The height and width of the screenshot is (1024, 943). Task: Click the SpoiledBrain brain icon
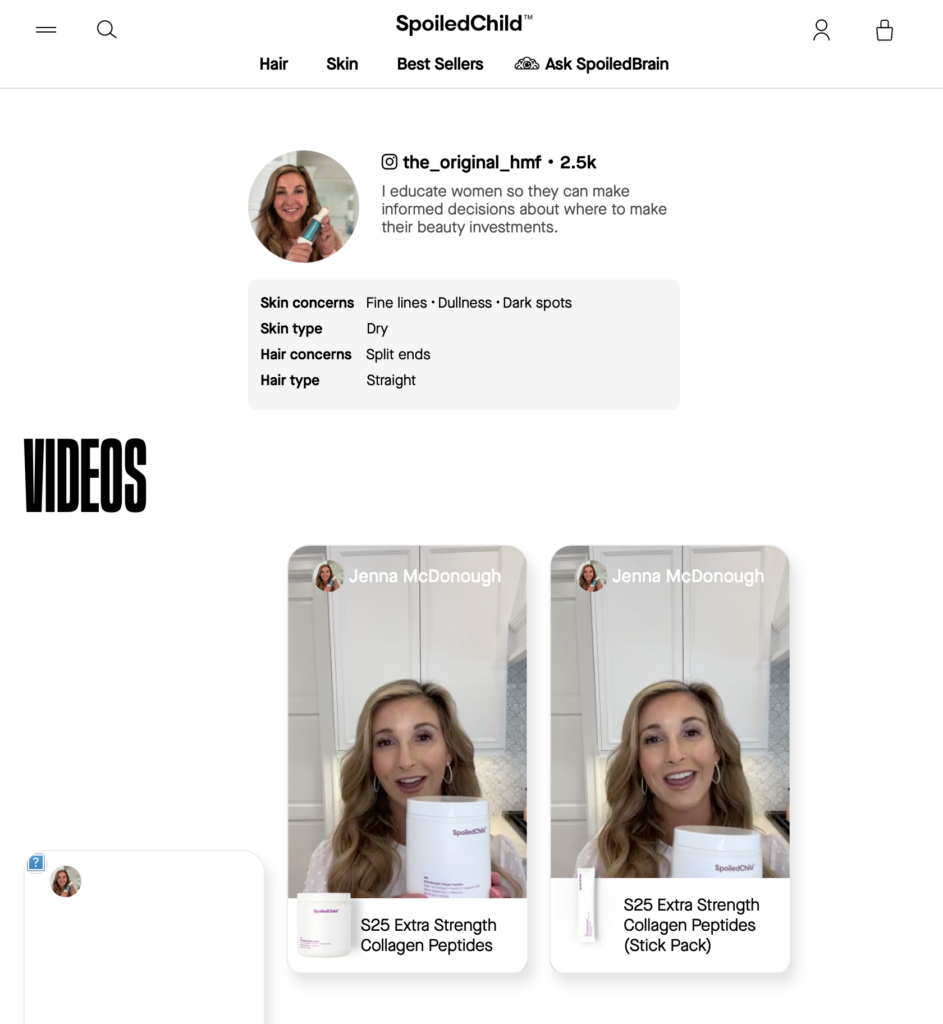(527, 64)
